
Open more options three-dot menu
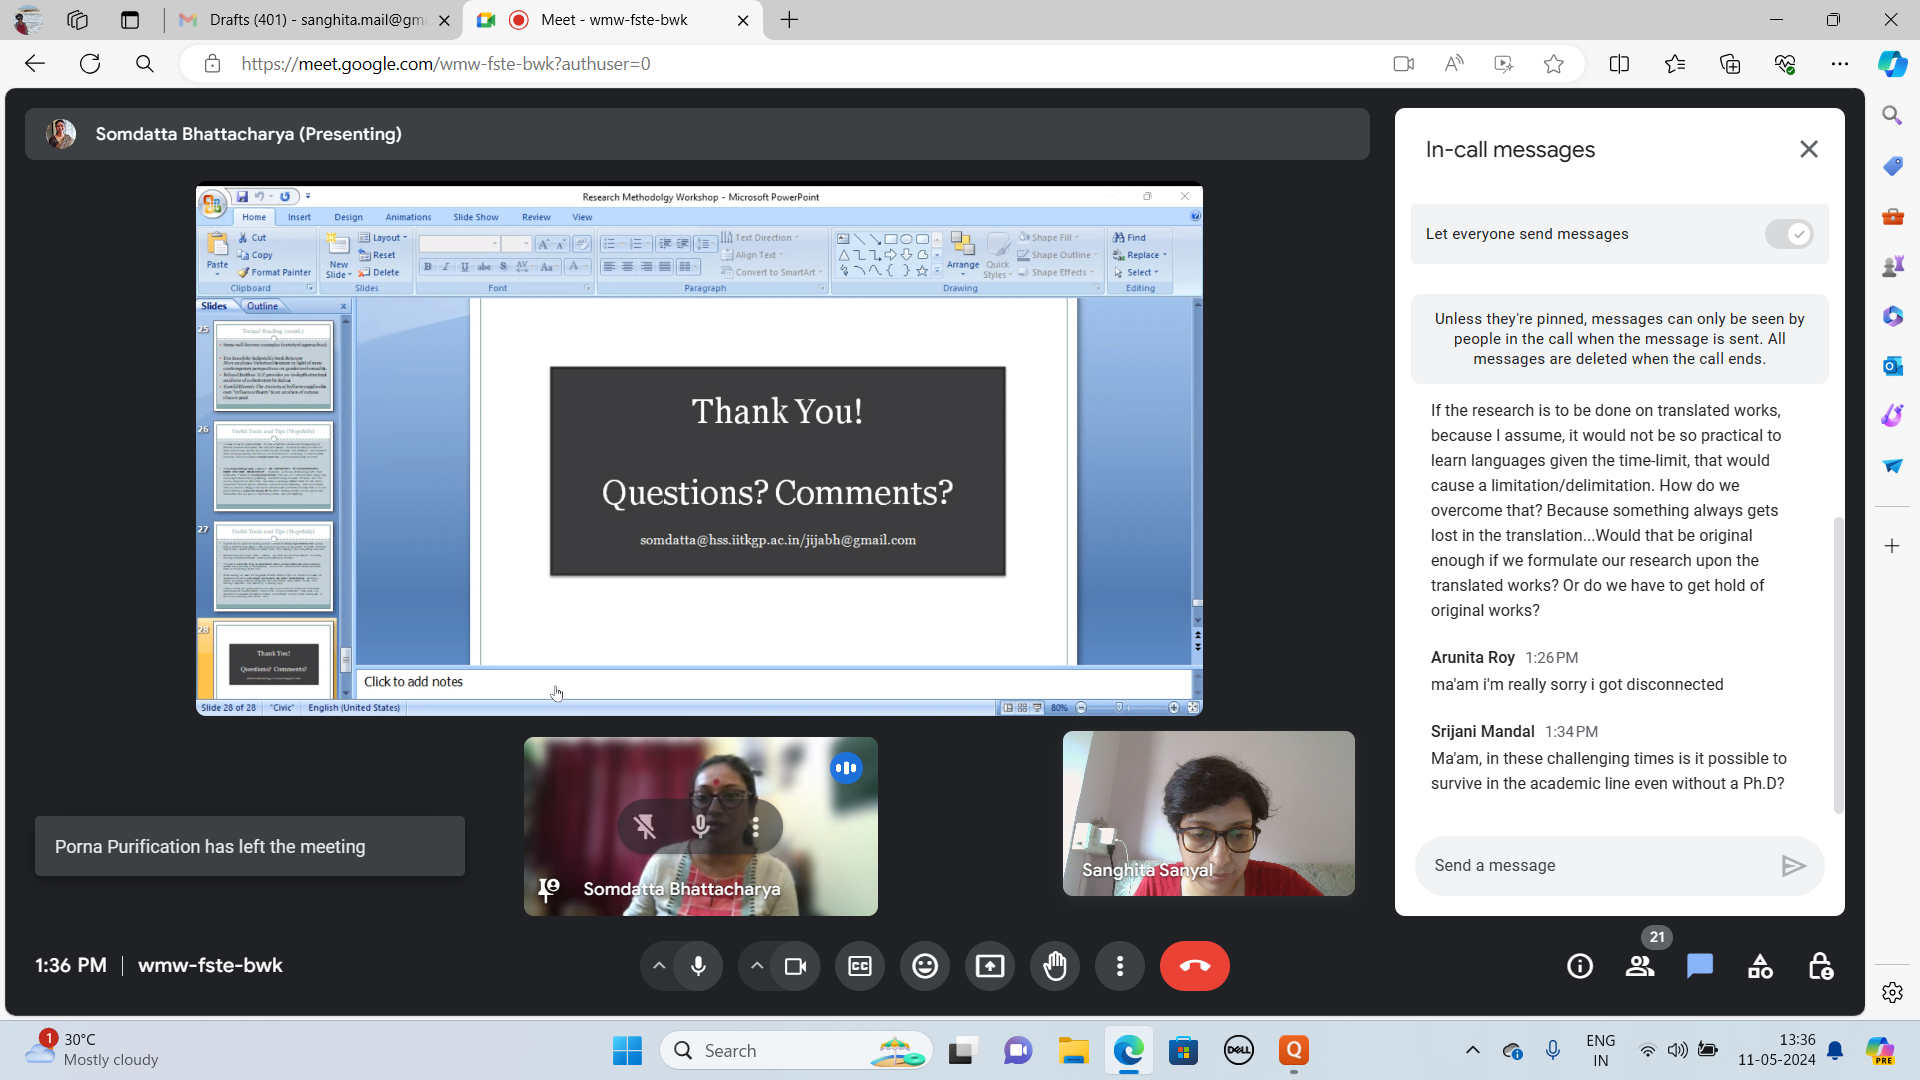point(1120,966)
